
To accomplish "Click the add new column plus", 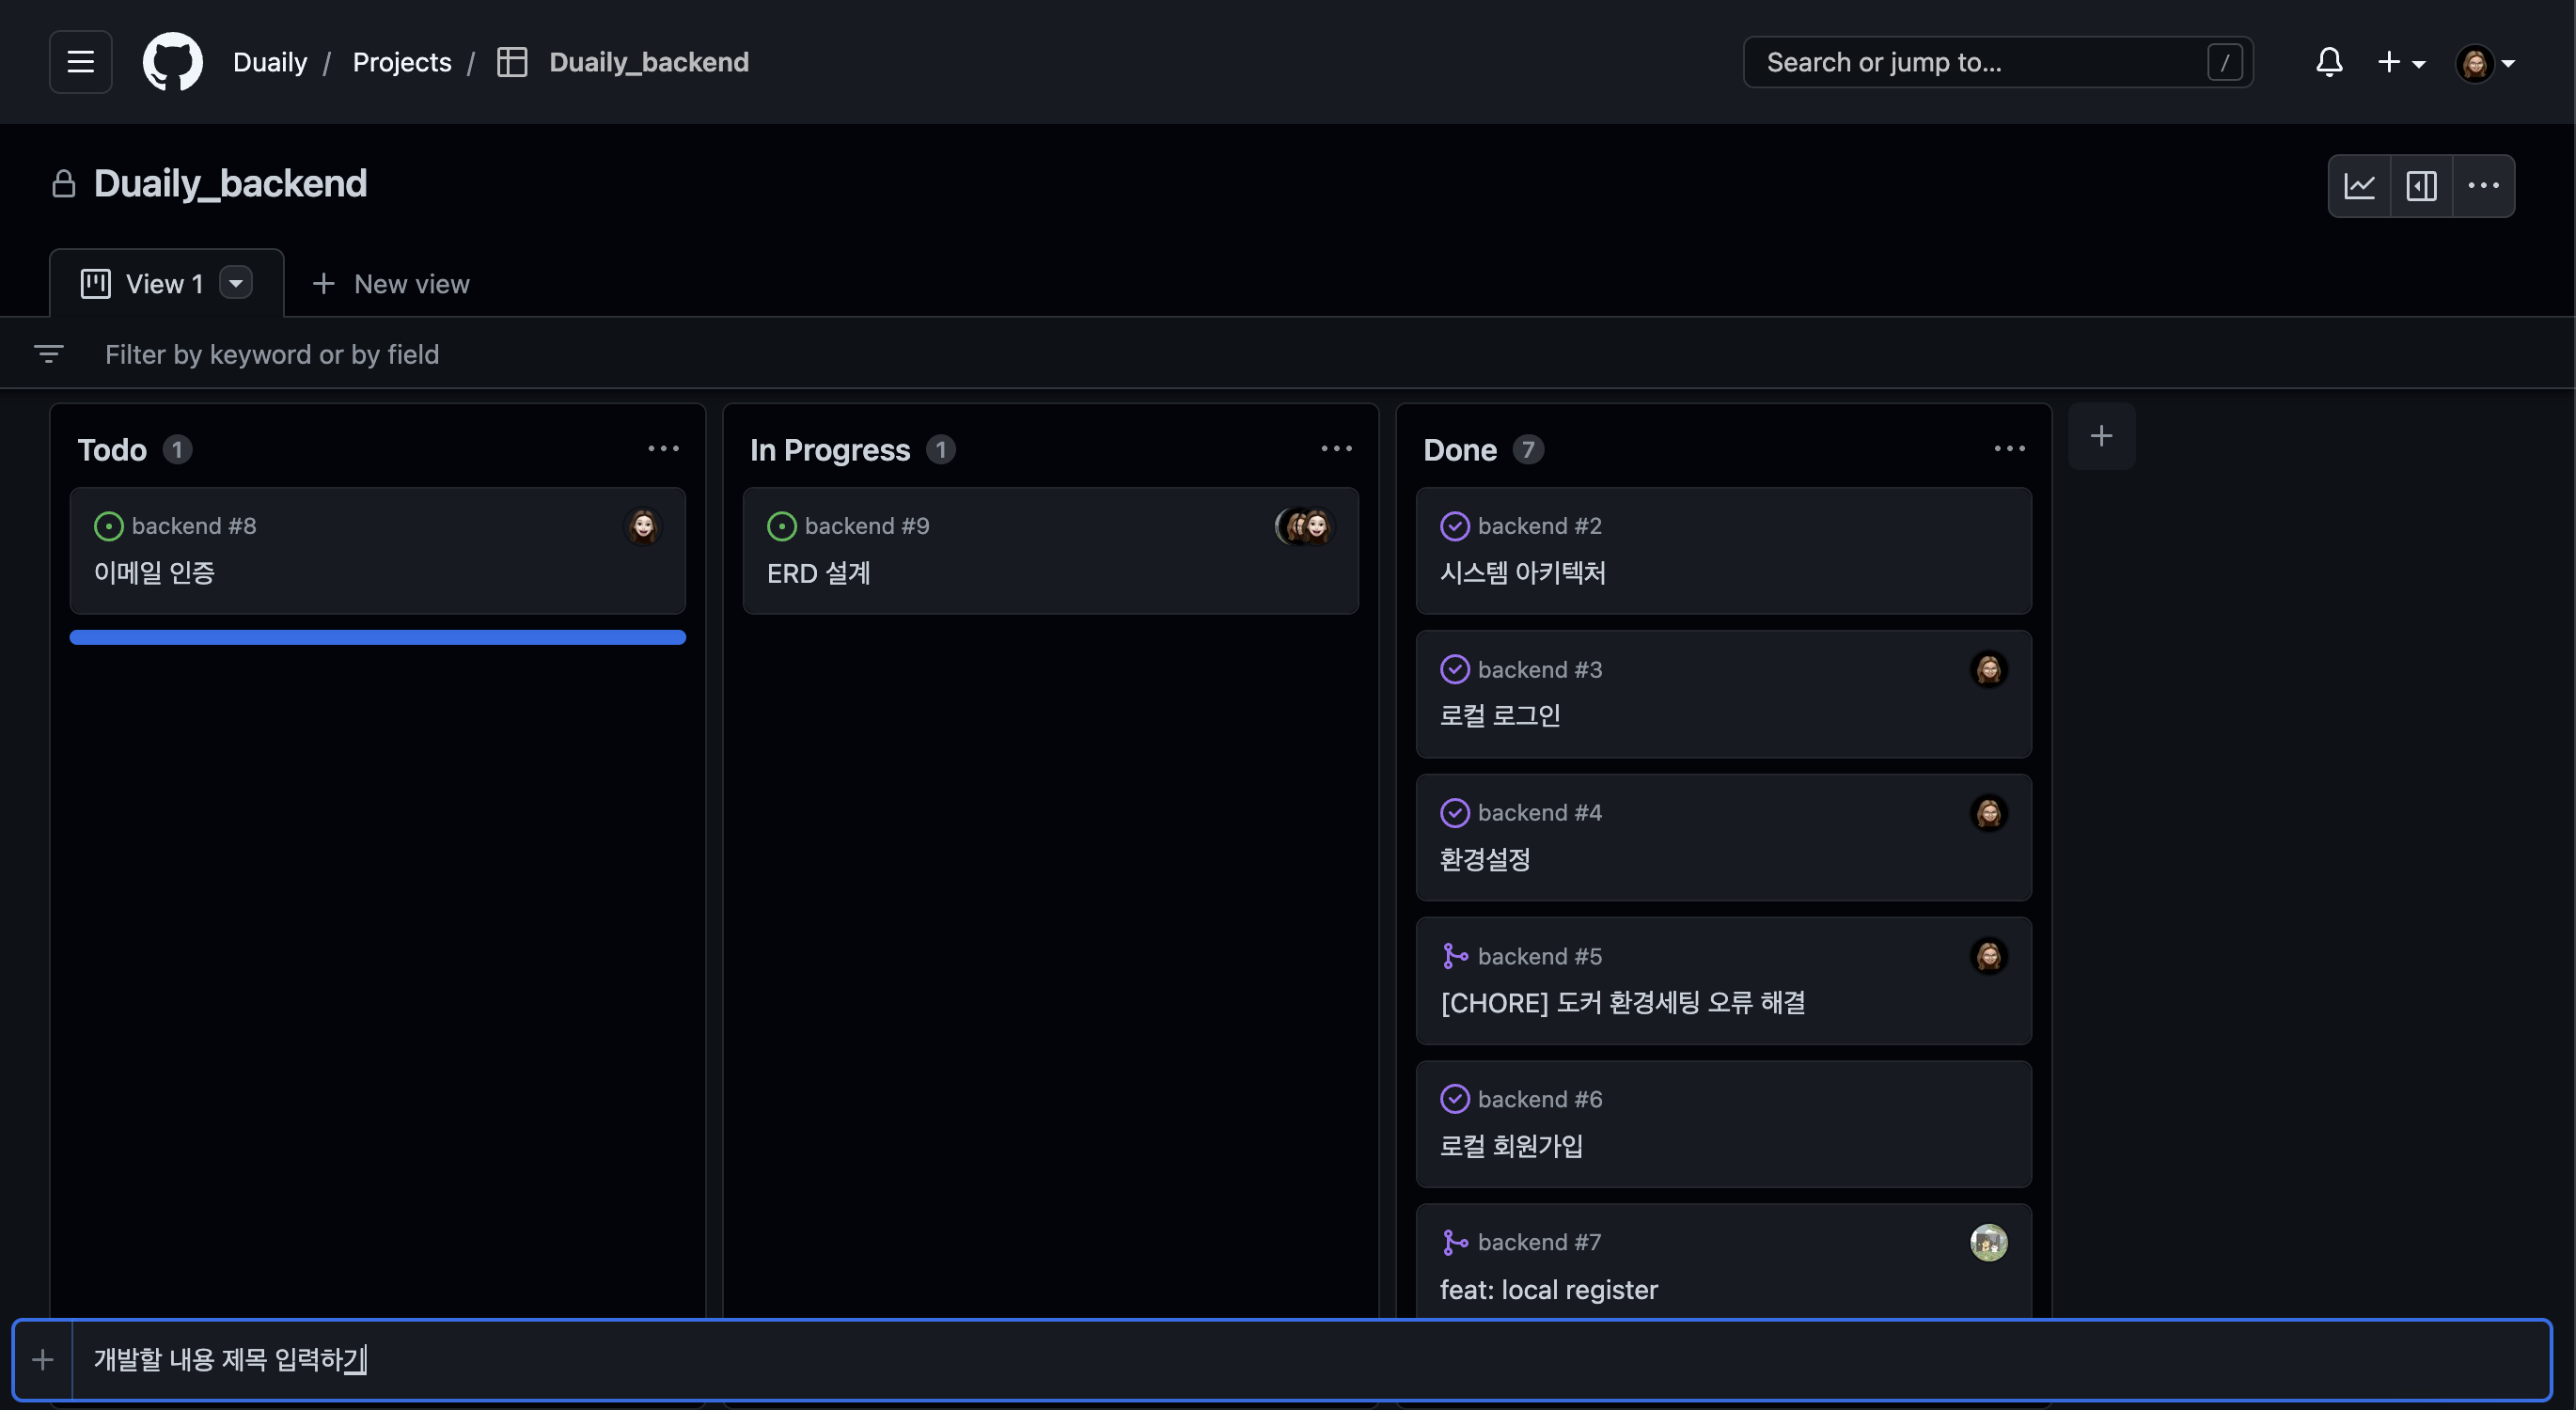I will pyautogui.click(x=2101, y=436).
